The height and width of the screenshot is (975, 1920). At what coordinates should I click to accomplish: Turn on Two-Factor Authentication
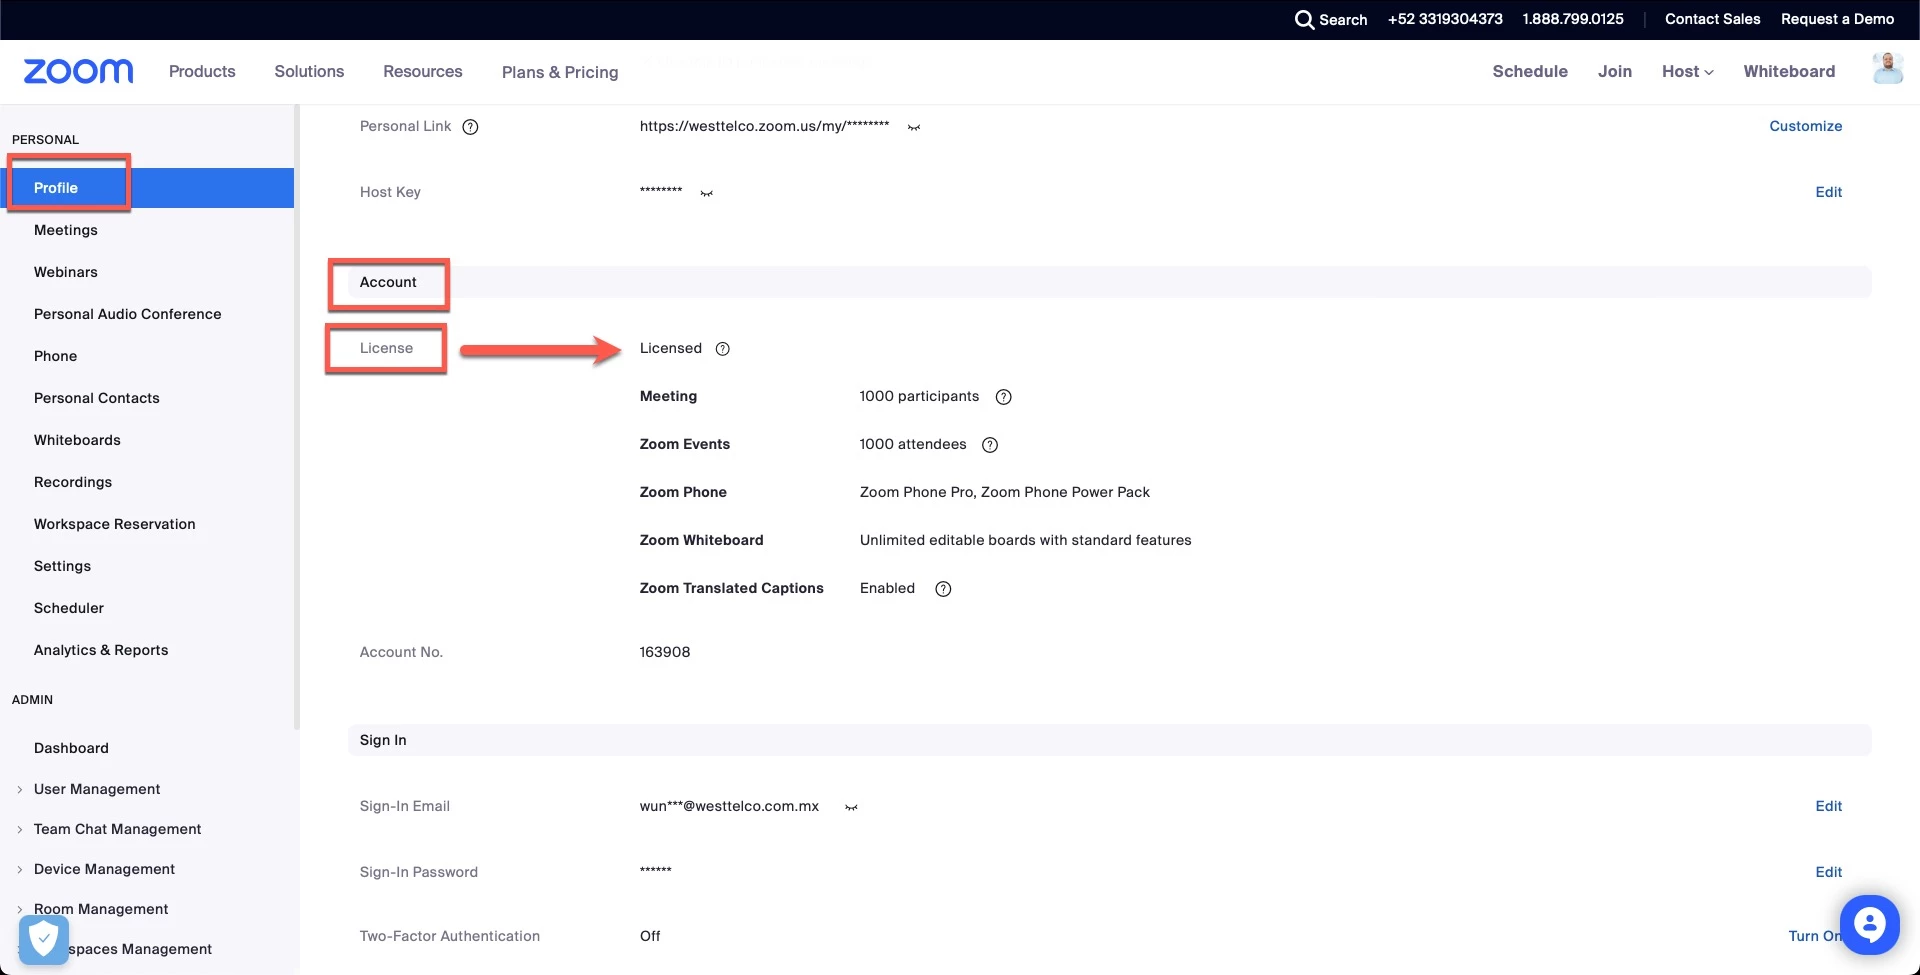tap(1814, 936)
